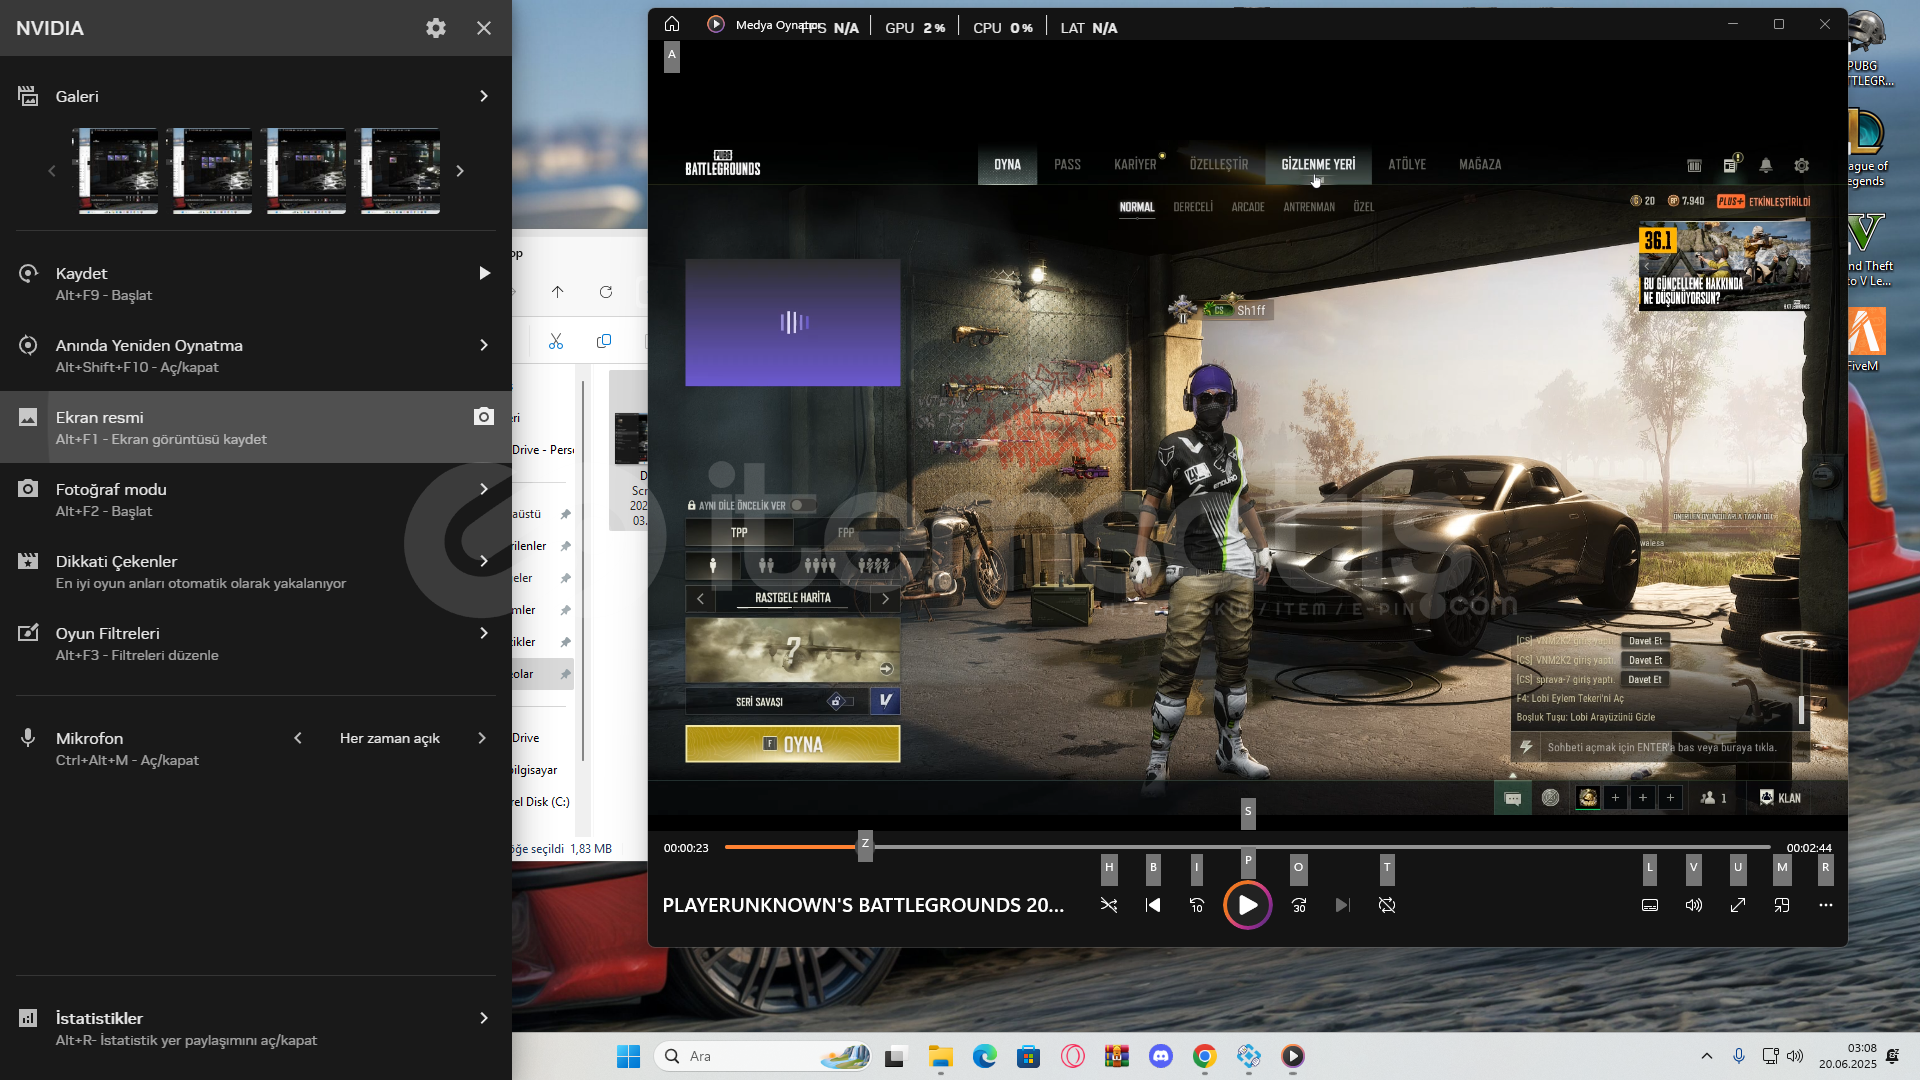
Task: Show hidden system tray icons
Action: pos(1707,1056)
